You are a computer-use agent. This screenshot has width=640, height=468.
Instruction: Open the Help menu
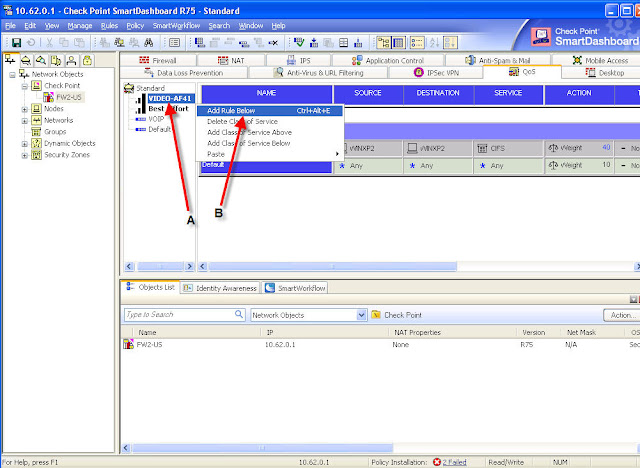pos(278,26)
